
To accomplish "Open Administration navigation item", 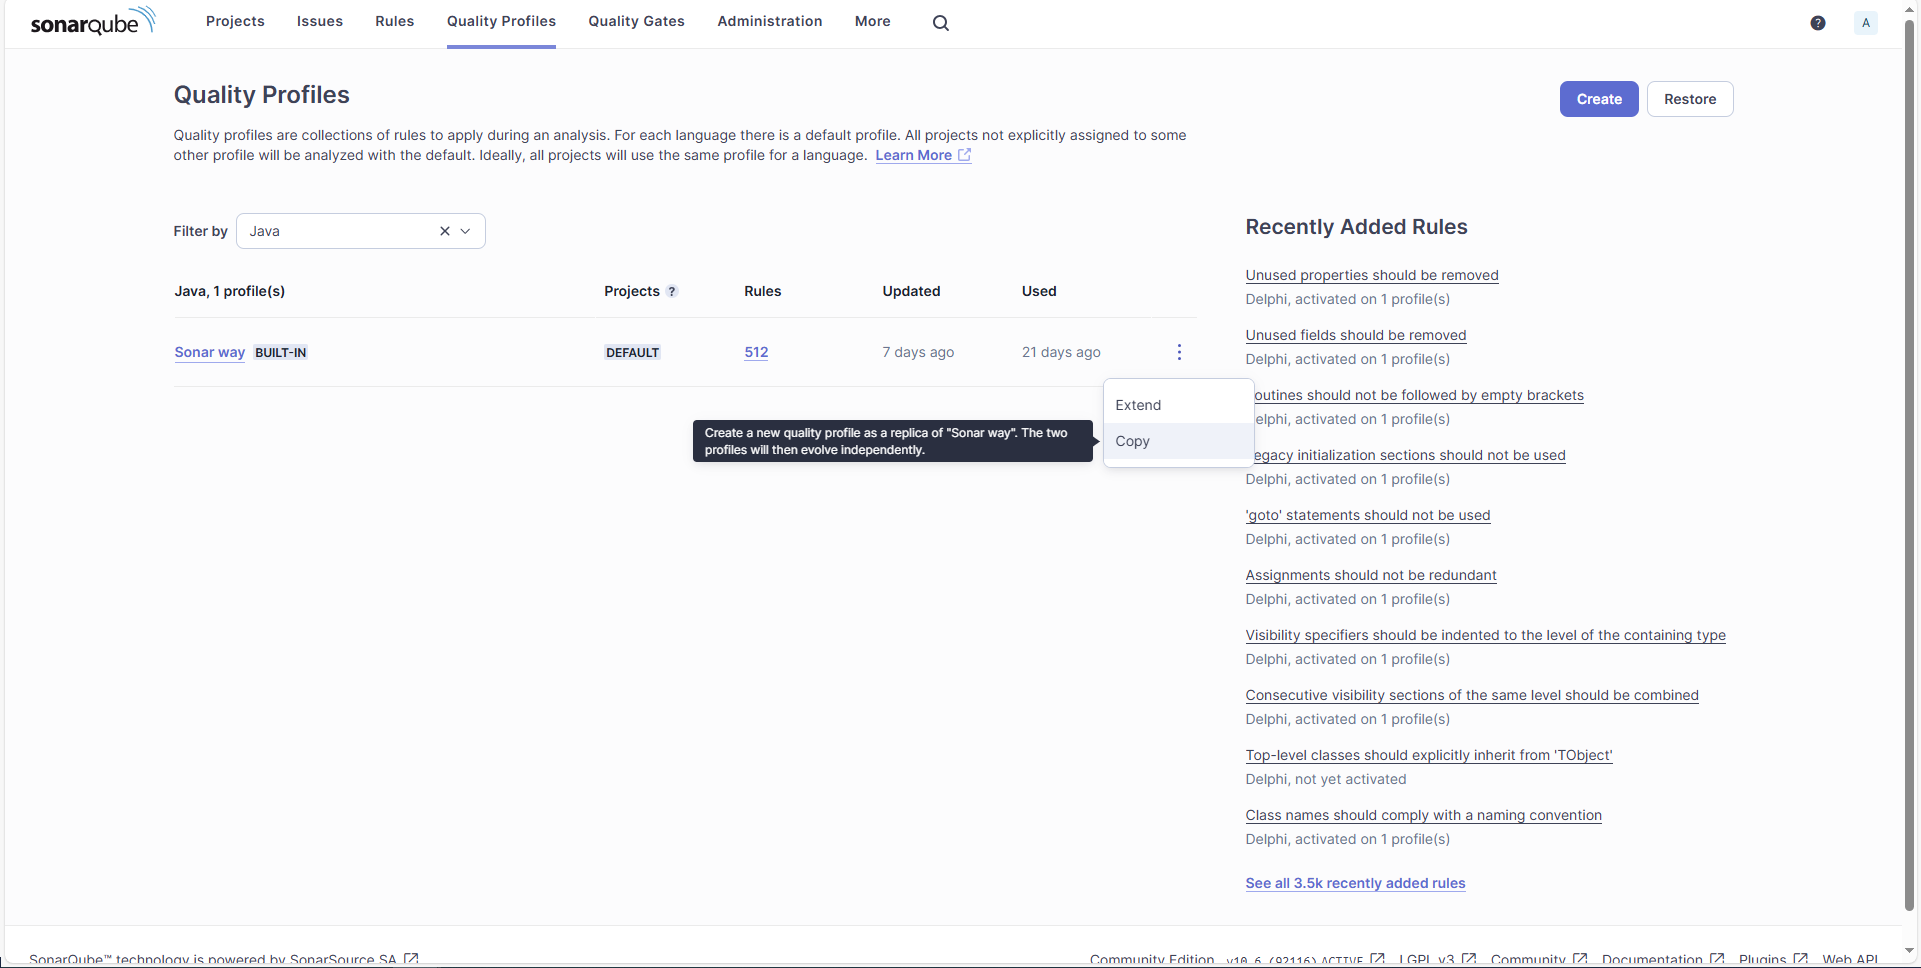I will [770, 21].
